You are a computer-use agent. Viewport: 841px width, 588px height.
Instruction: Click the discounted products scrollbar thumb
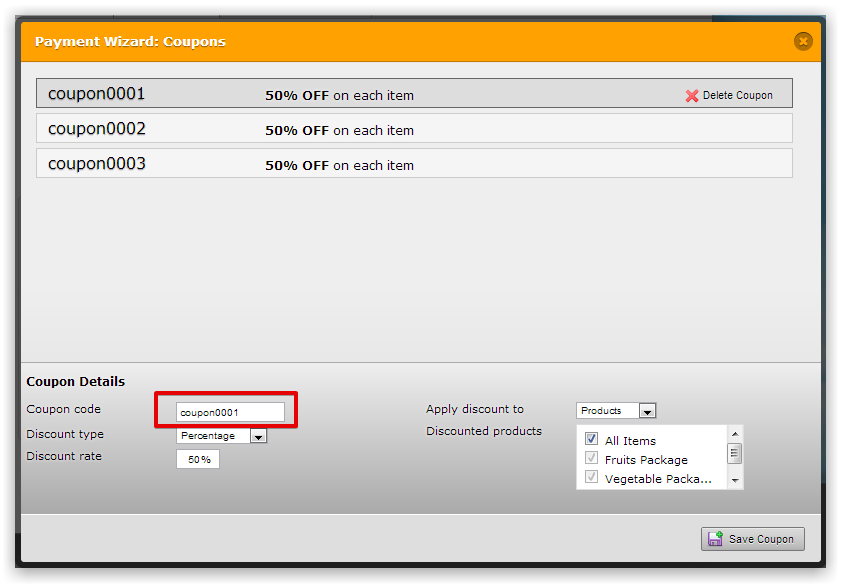click(x=735, y=453)
